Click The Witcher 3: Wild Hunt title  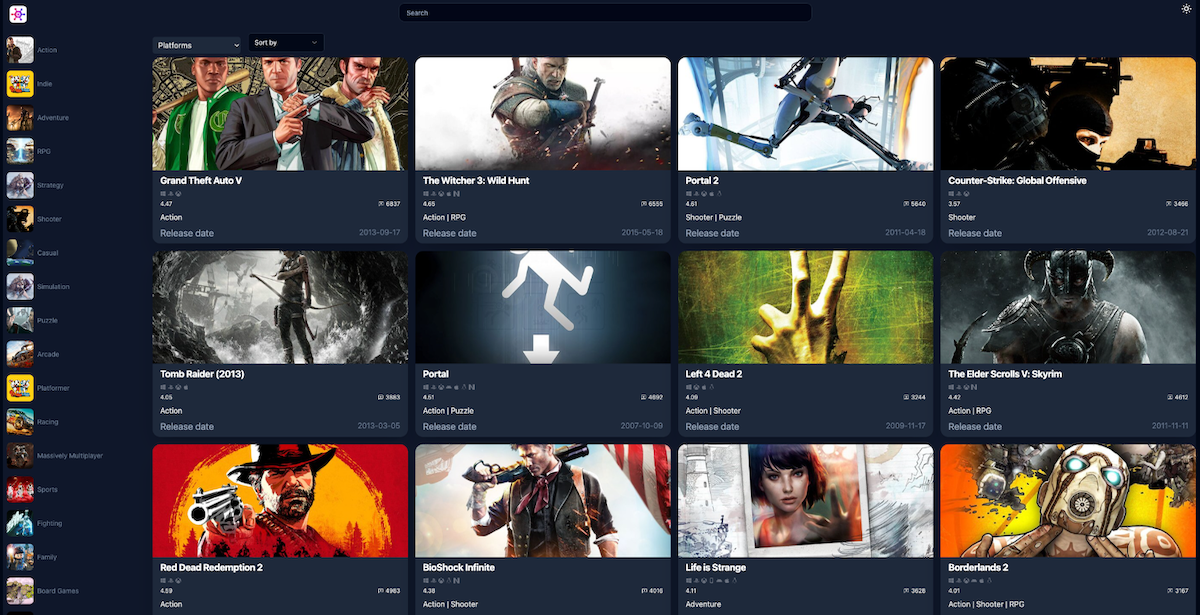476,181
